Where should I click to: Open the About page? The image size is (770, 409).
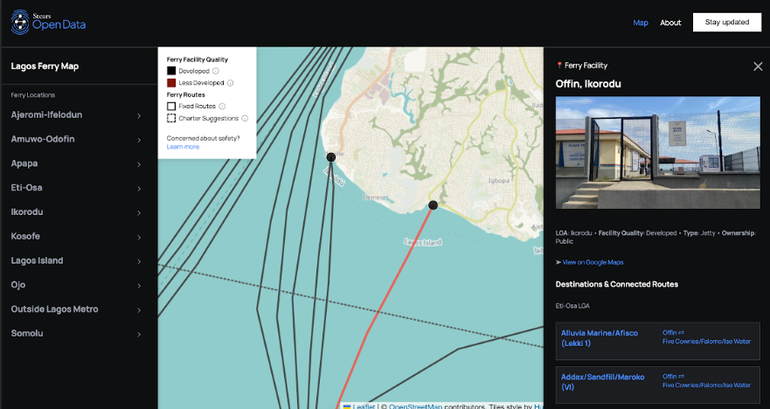point(670,23)
